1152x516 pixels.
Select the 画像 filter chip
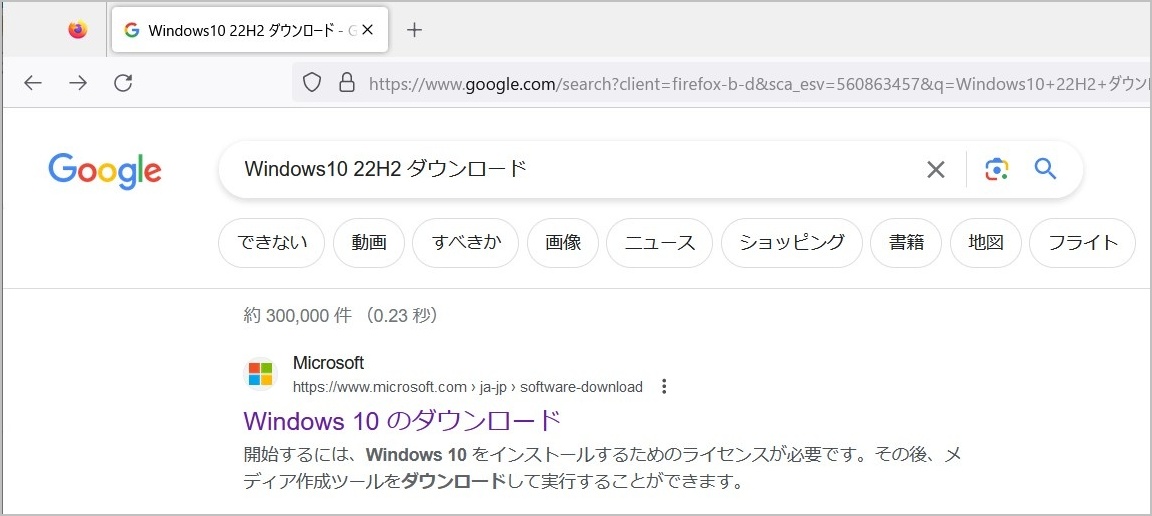pyautogui.click(x=564, y=243)
